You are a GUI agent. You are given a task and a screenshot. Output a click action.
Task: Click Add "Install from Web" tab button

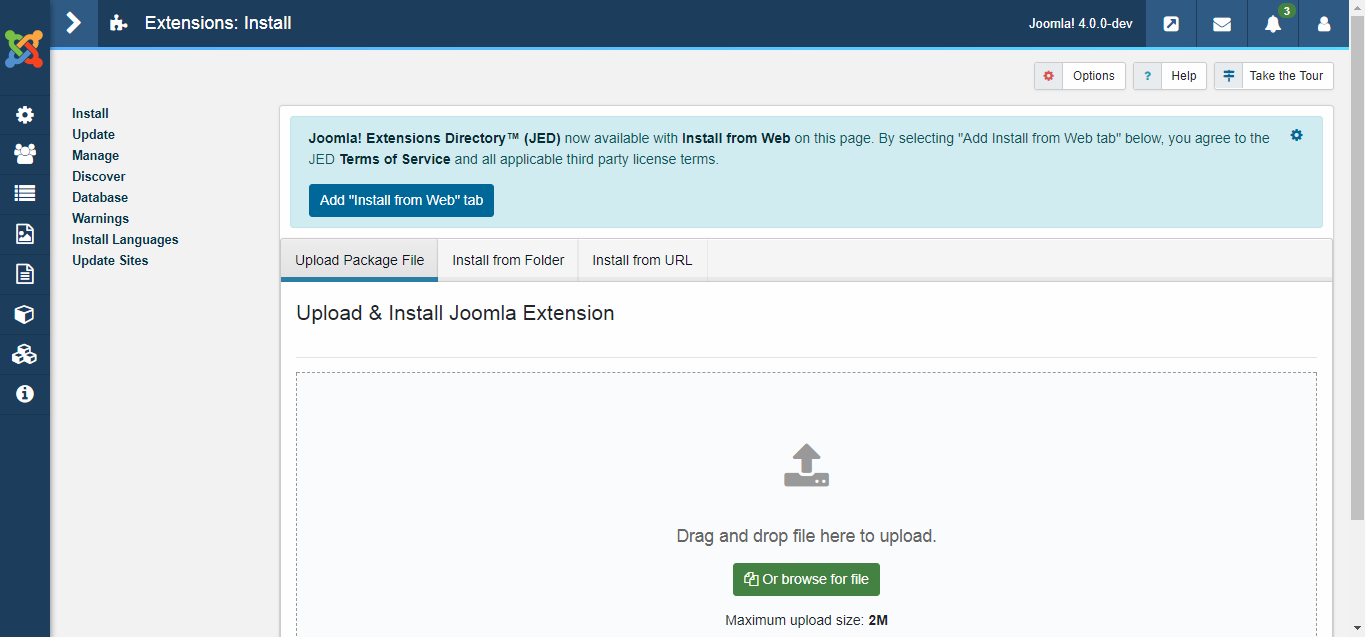(x=401, y=200)
